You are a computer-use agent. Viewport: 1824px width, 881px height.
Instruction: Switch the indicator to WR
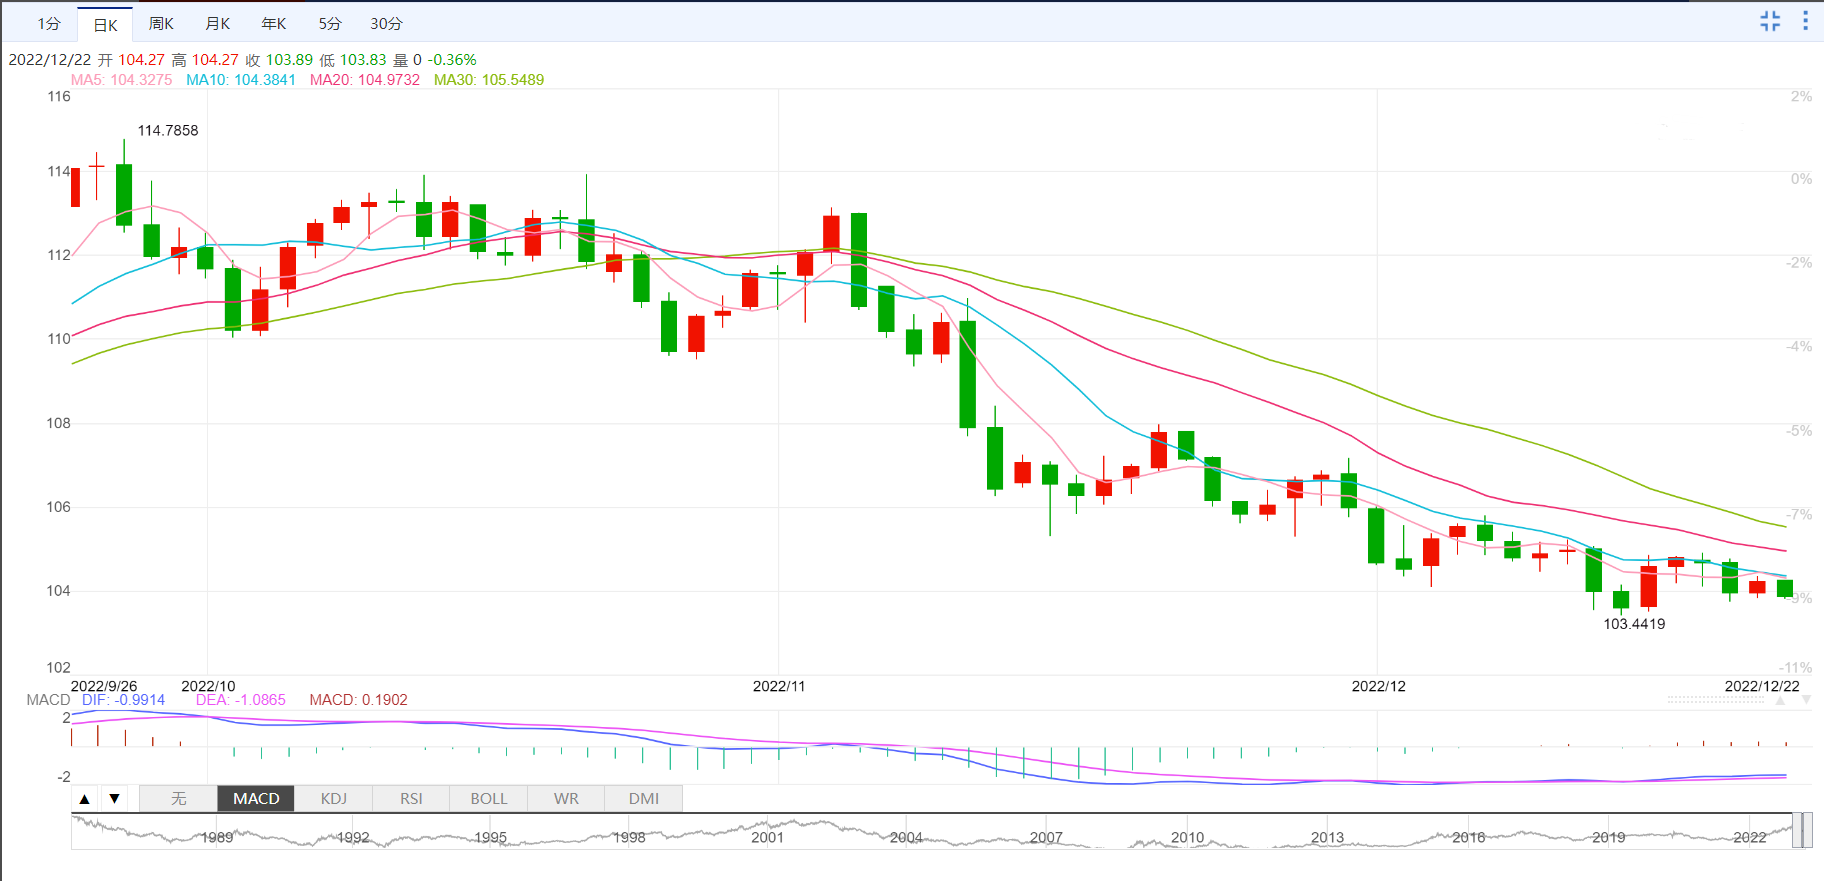[566, 798]
